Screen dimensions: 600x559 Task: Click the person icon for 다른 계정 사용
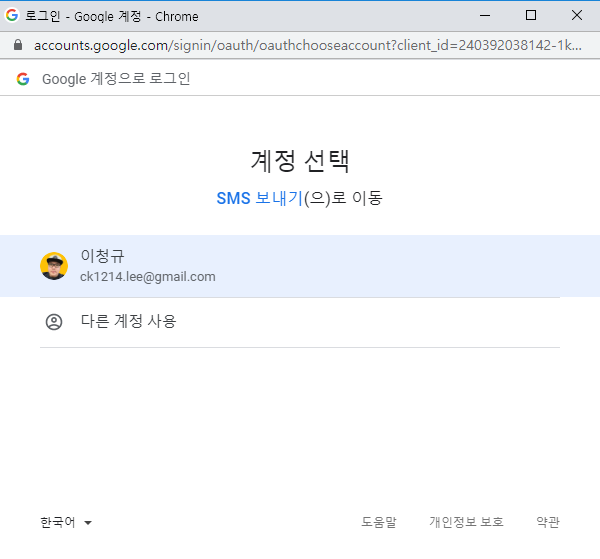coord(54,322)
